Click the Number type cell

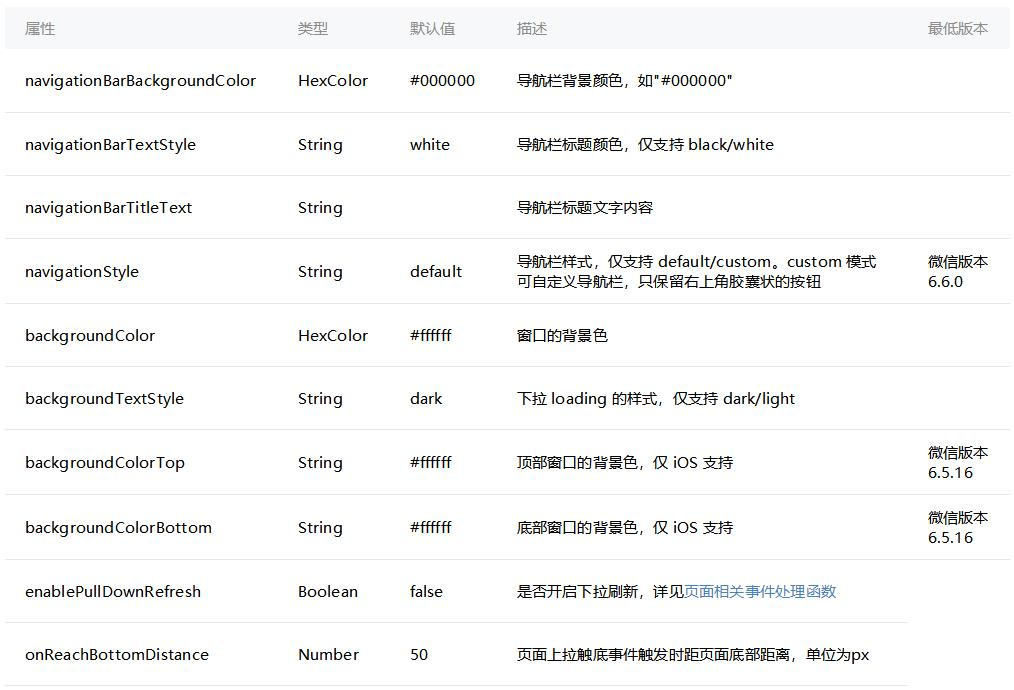tap(329, 654)
